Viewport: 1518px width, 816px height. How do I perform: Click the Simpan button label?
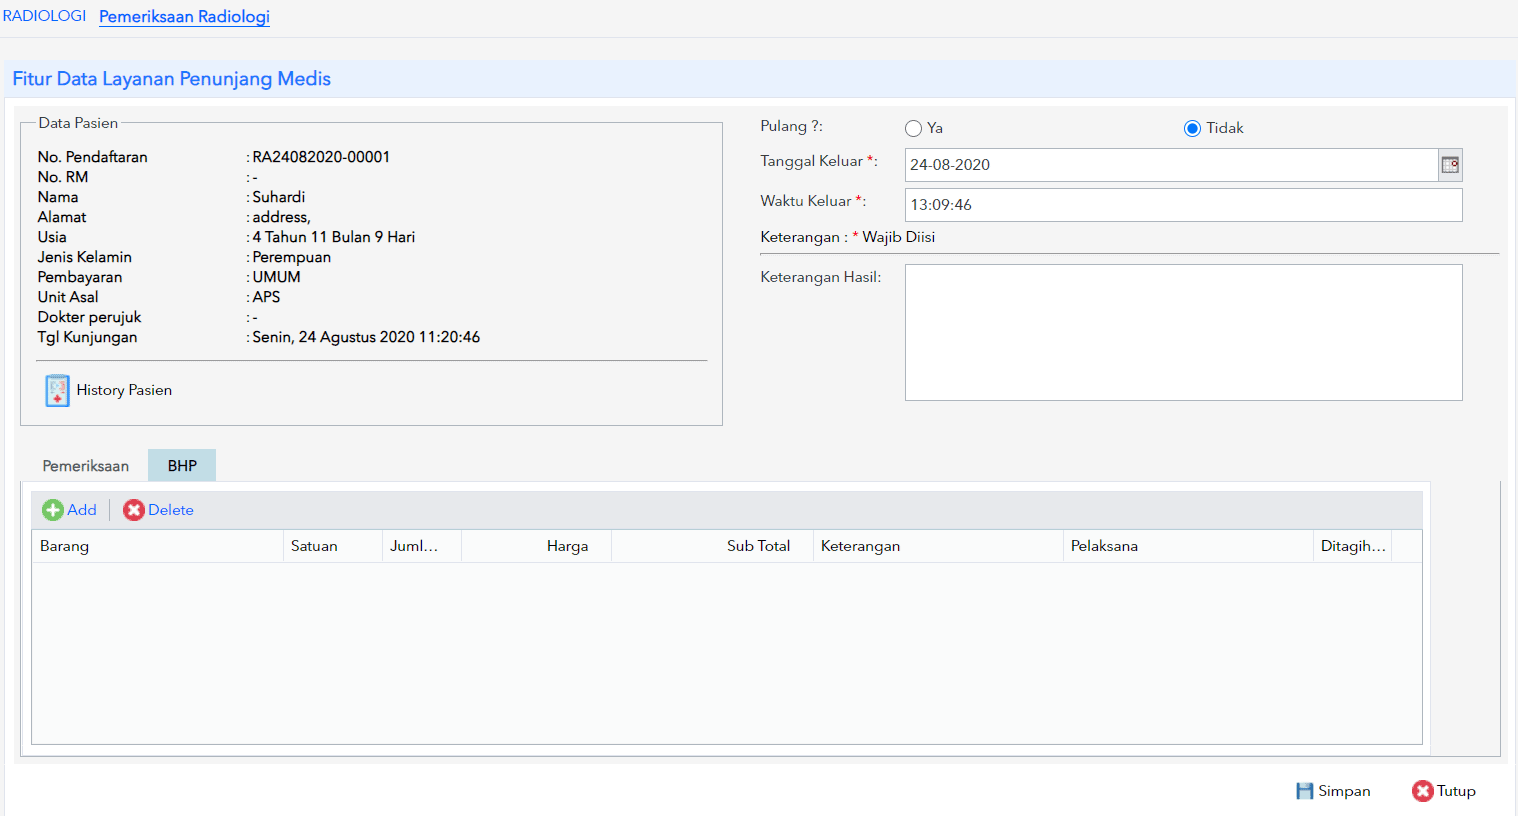click(x=1344, y=791)
